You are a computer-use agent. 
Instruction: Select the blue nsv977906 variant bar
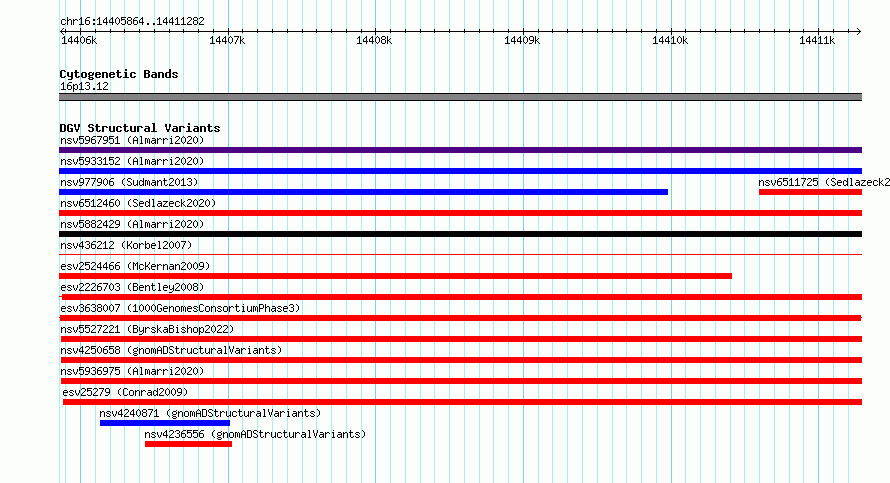(363, 192)
